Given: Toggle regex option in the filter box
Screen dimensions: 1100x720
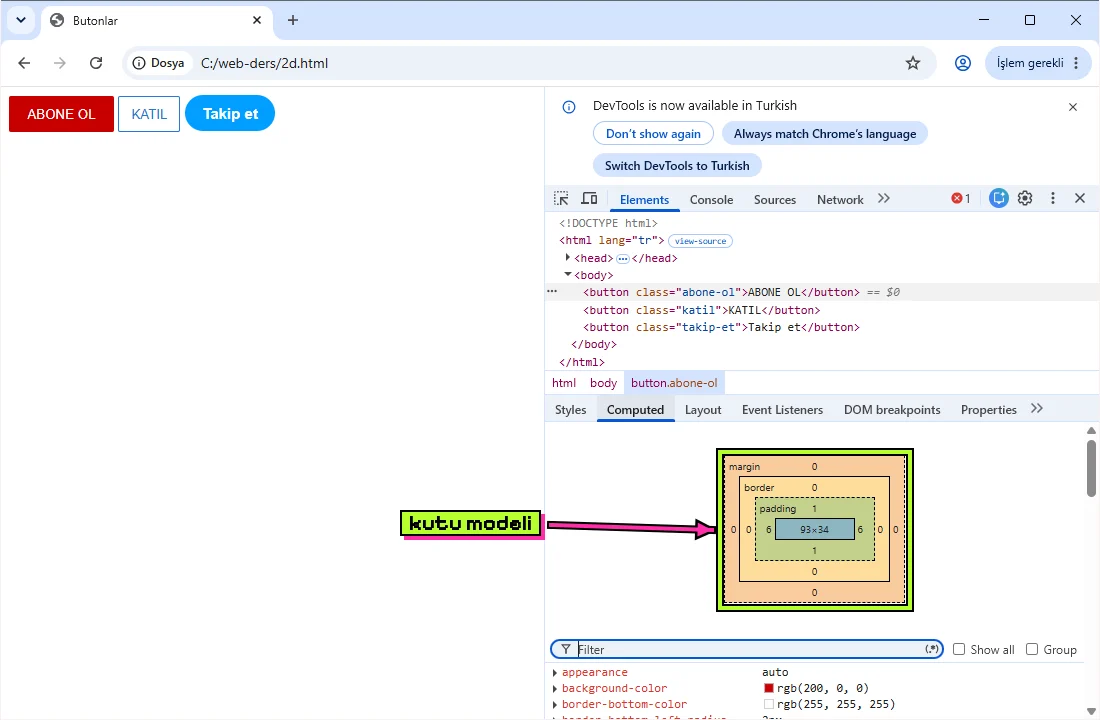Looking at the screenshot, I should pyautogui.click(x=932, y=649).
